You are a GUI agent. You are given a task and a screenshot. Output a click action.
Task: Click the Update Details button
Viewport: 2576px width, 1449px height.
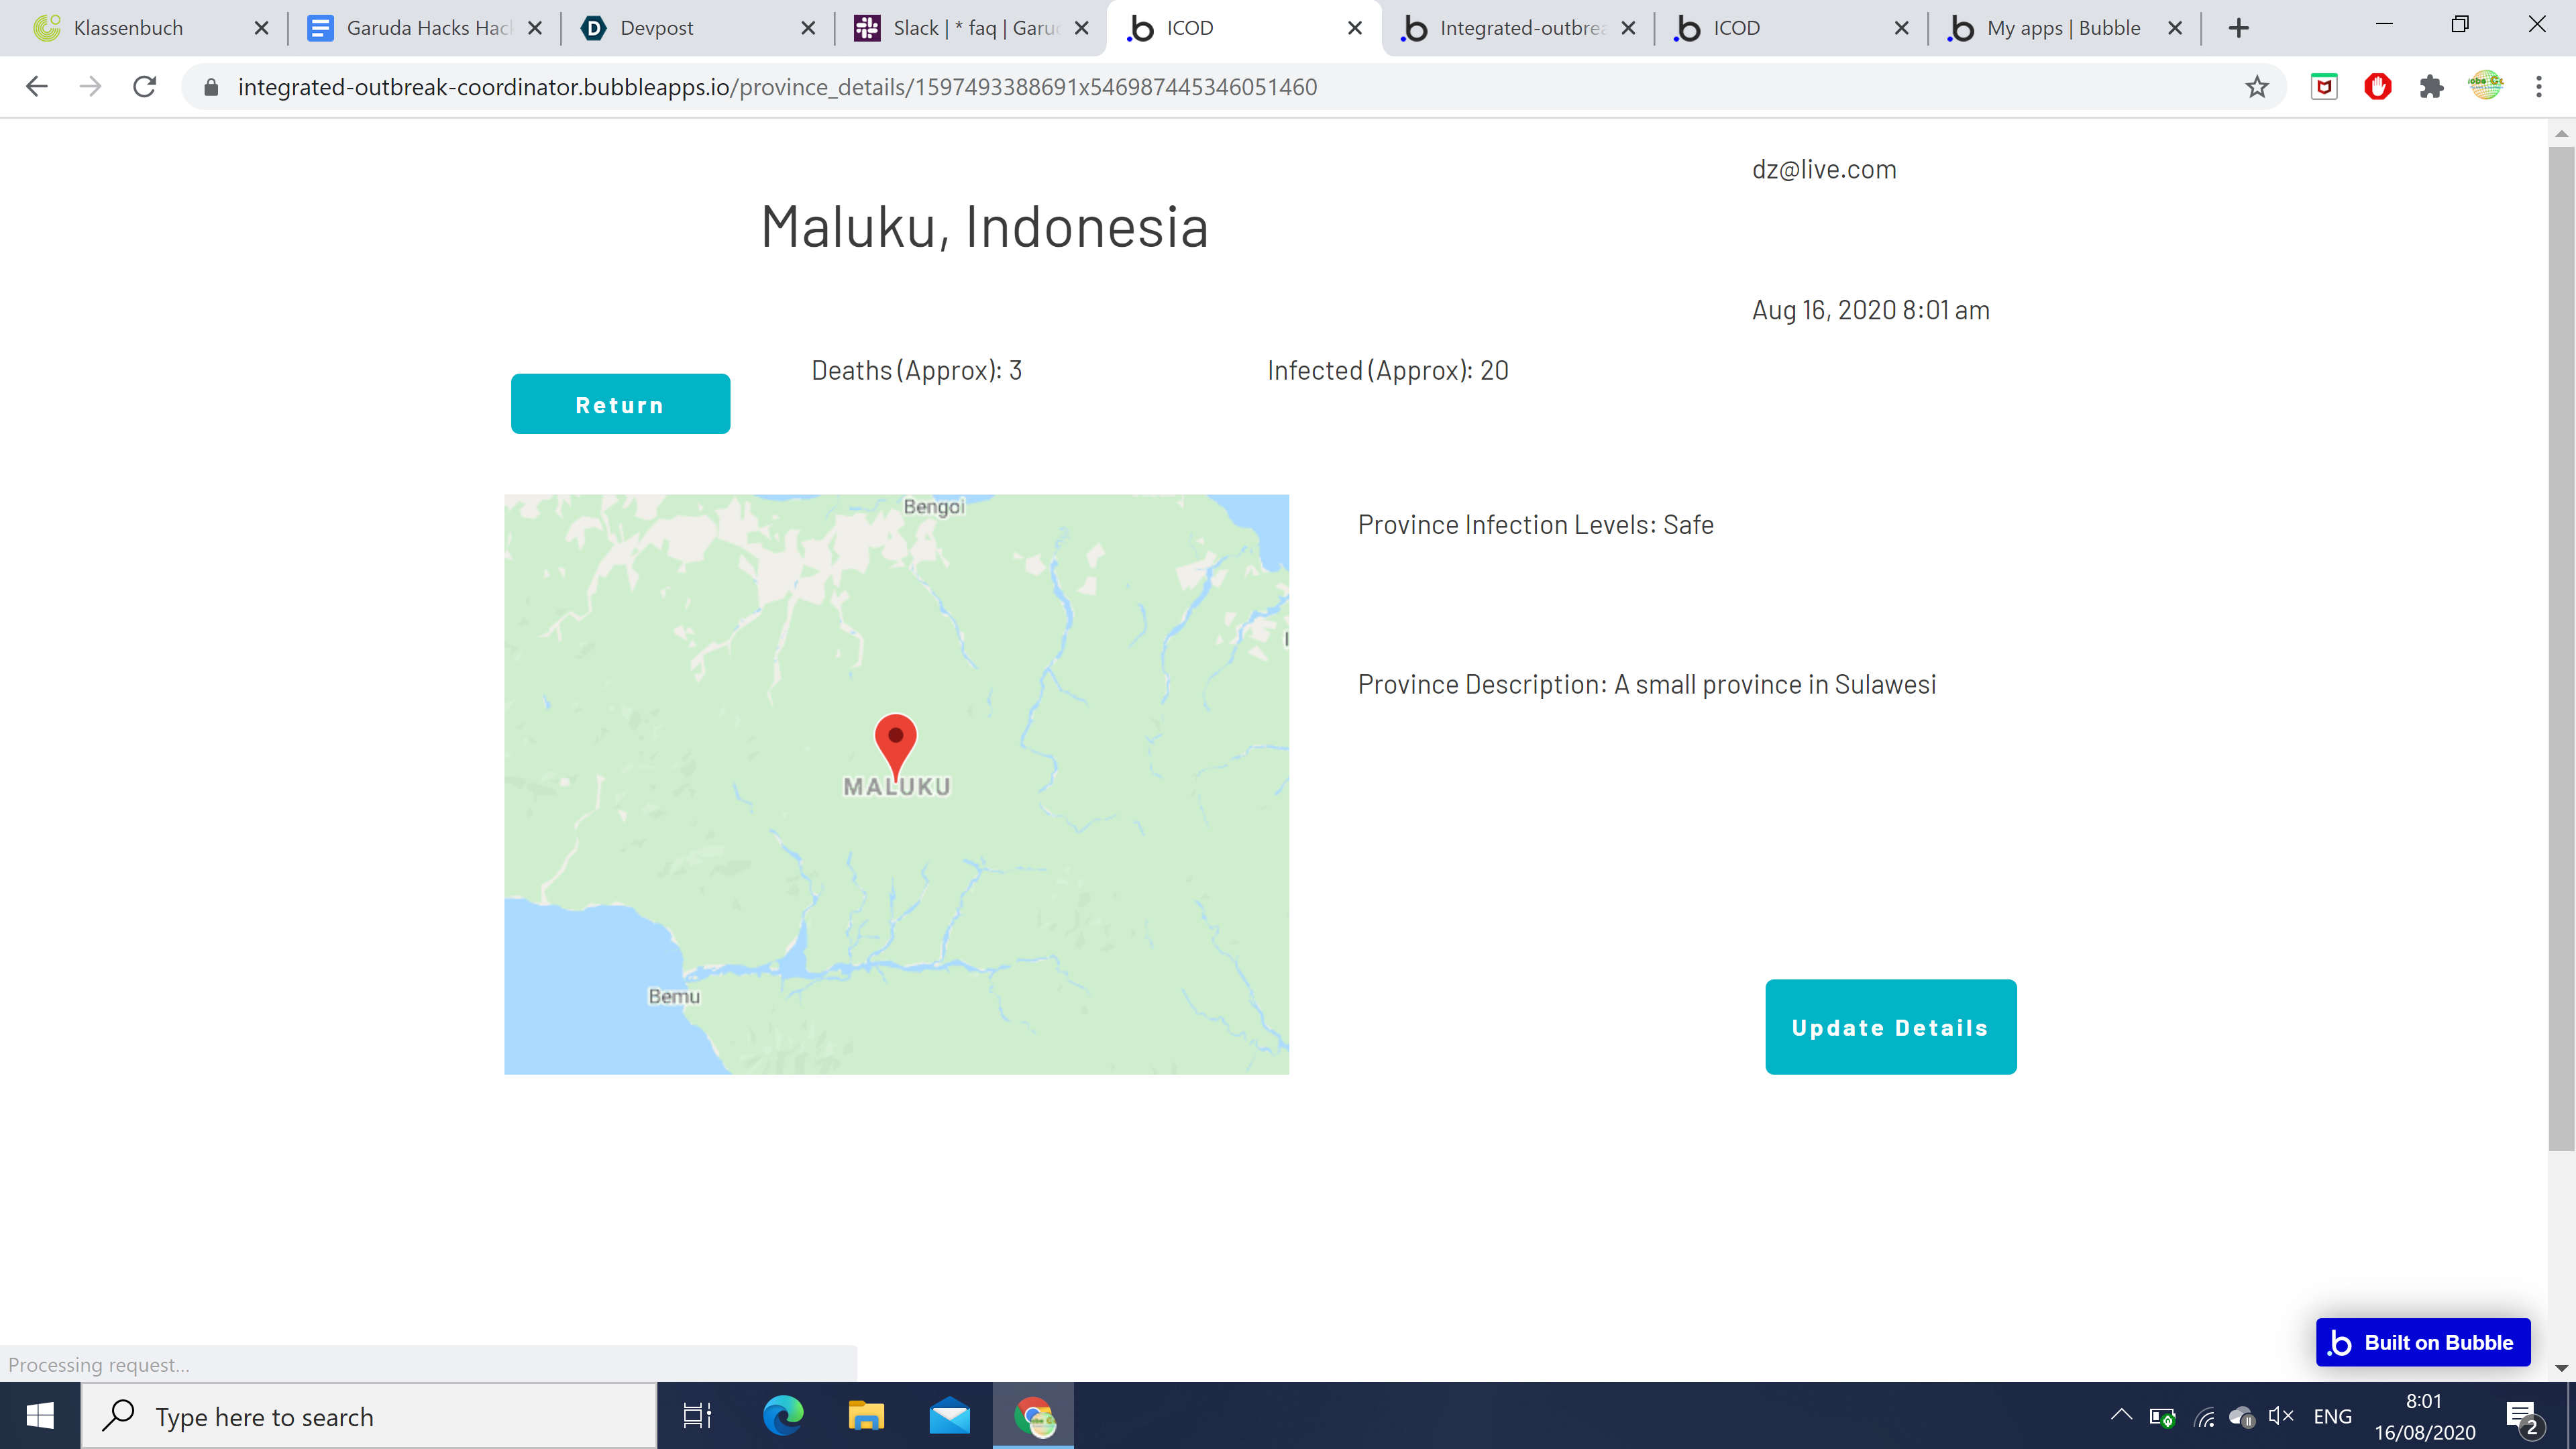coord(1890,1027)
